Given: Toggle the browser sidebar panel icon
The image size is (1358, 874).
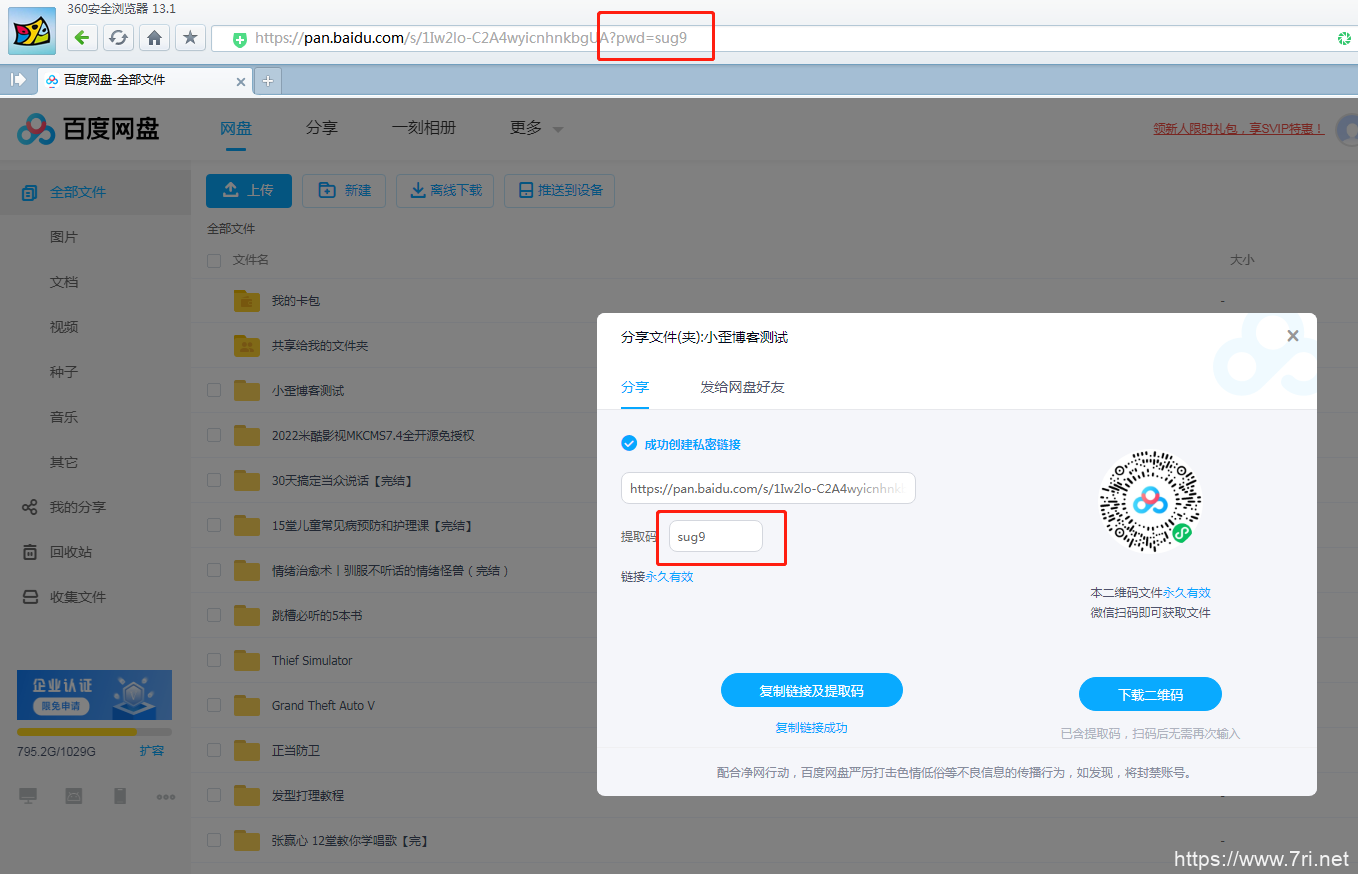Looking at the screenshot, I should pyautogui.click(x=18, y=80).
